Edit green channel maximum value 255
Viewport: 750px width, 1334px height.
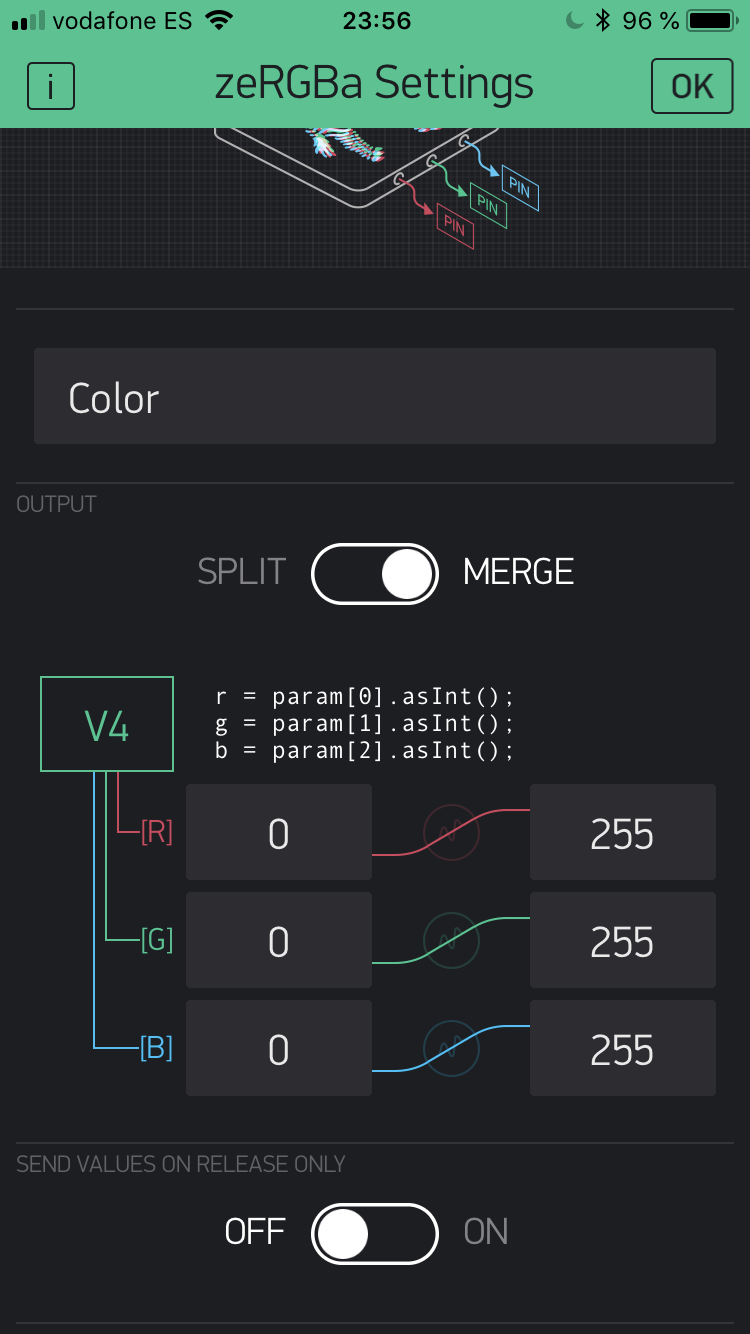(622, 940)
